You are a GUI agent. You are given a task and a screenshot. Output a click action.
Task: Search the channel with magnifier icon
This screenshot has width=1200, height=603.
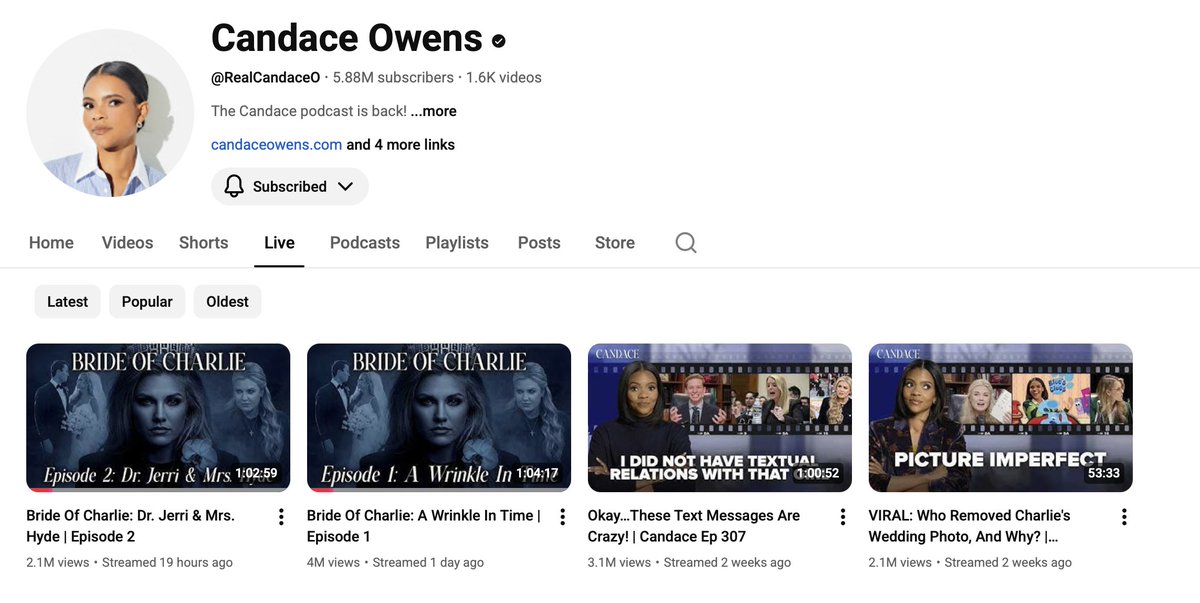point(685,243)
